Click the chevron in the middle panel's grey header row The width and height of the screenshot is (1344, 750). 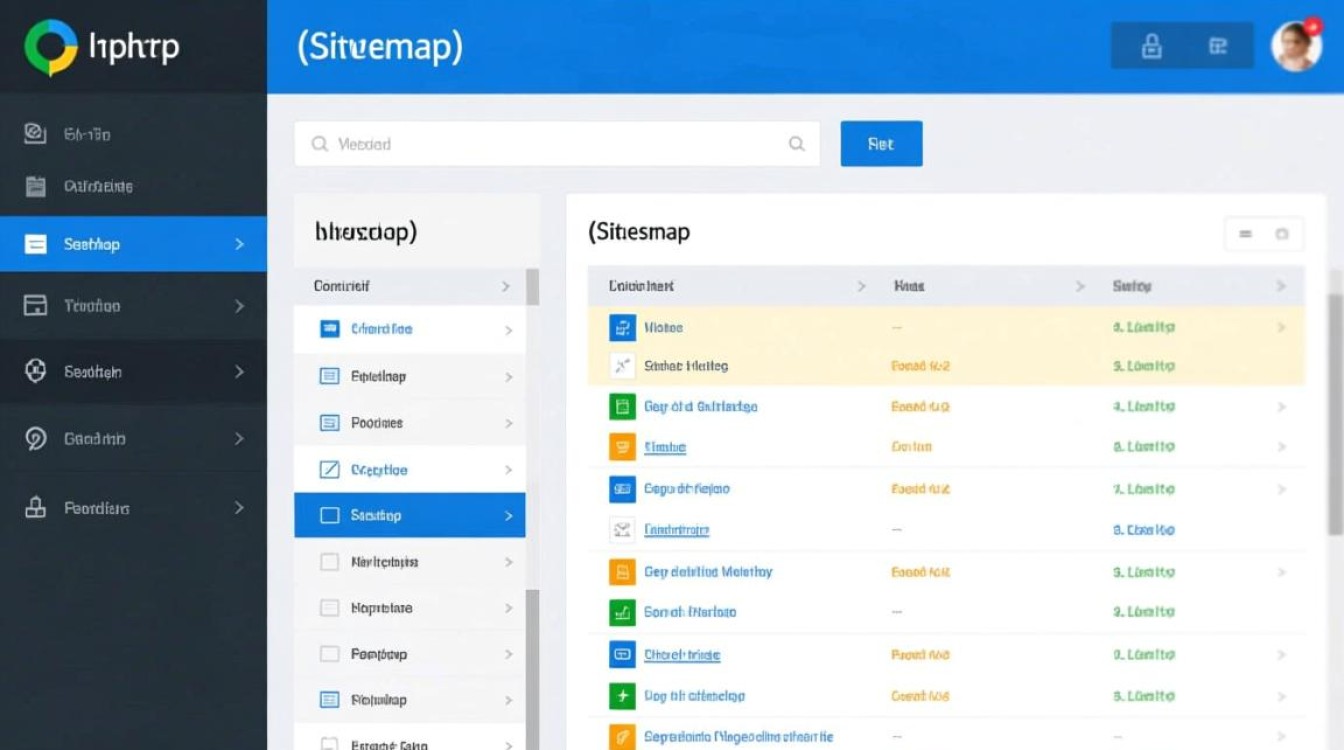[x=506, y=287]
